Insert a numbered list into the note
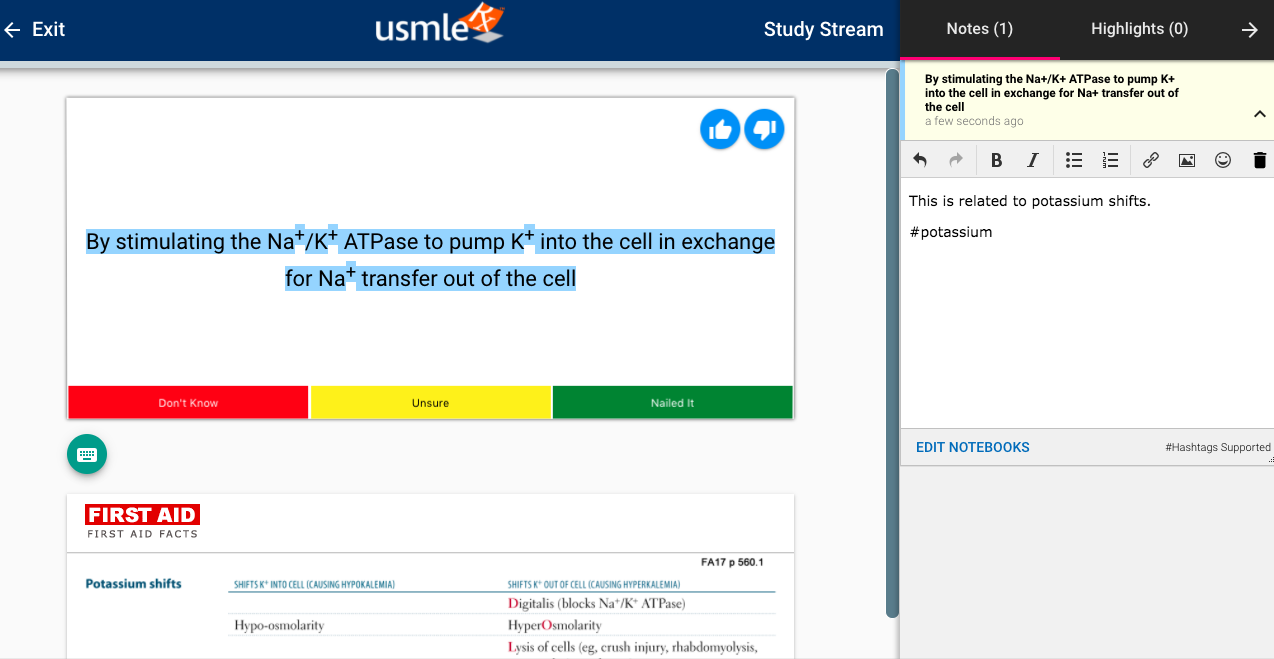Screen dimensions: 1274x659 [1110, 160]
